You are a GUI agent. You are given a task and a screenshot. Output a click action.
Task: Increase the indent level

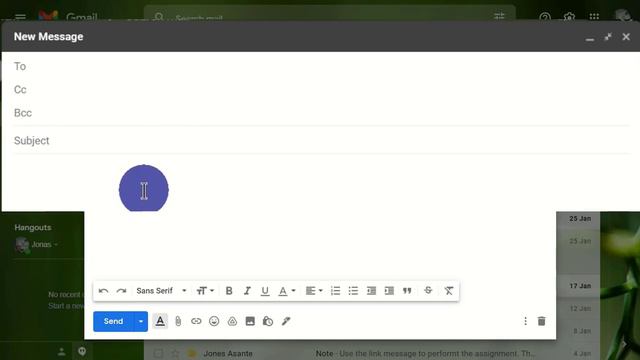(389, 291)
